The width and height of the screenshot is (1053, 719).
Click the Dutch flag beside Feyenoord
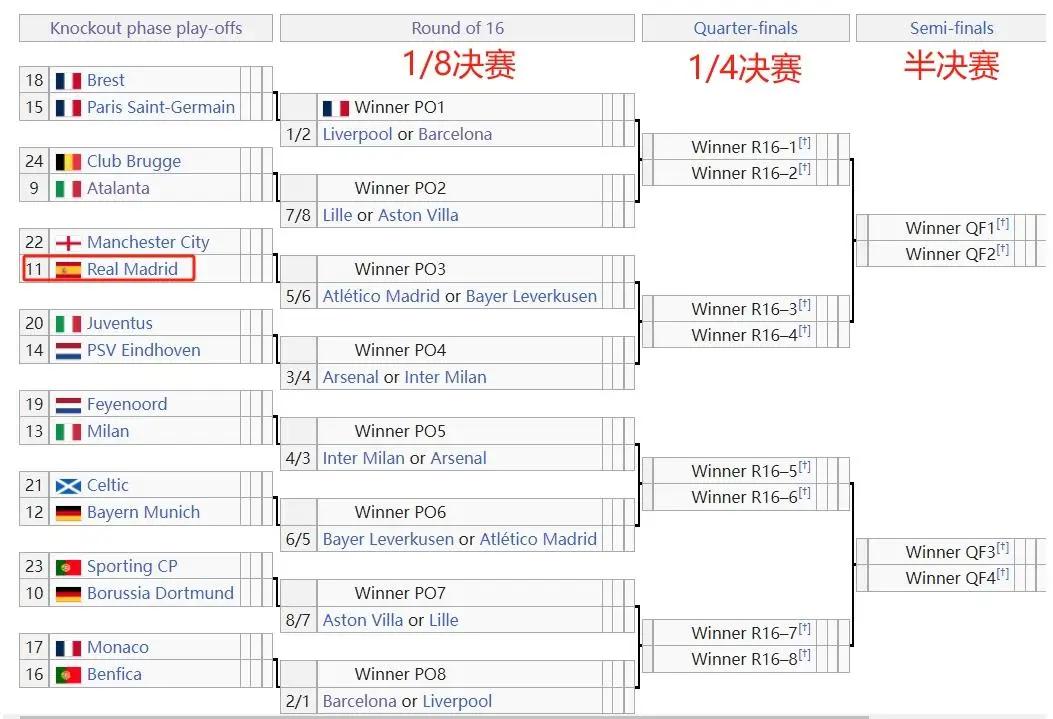[68, 405]
